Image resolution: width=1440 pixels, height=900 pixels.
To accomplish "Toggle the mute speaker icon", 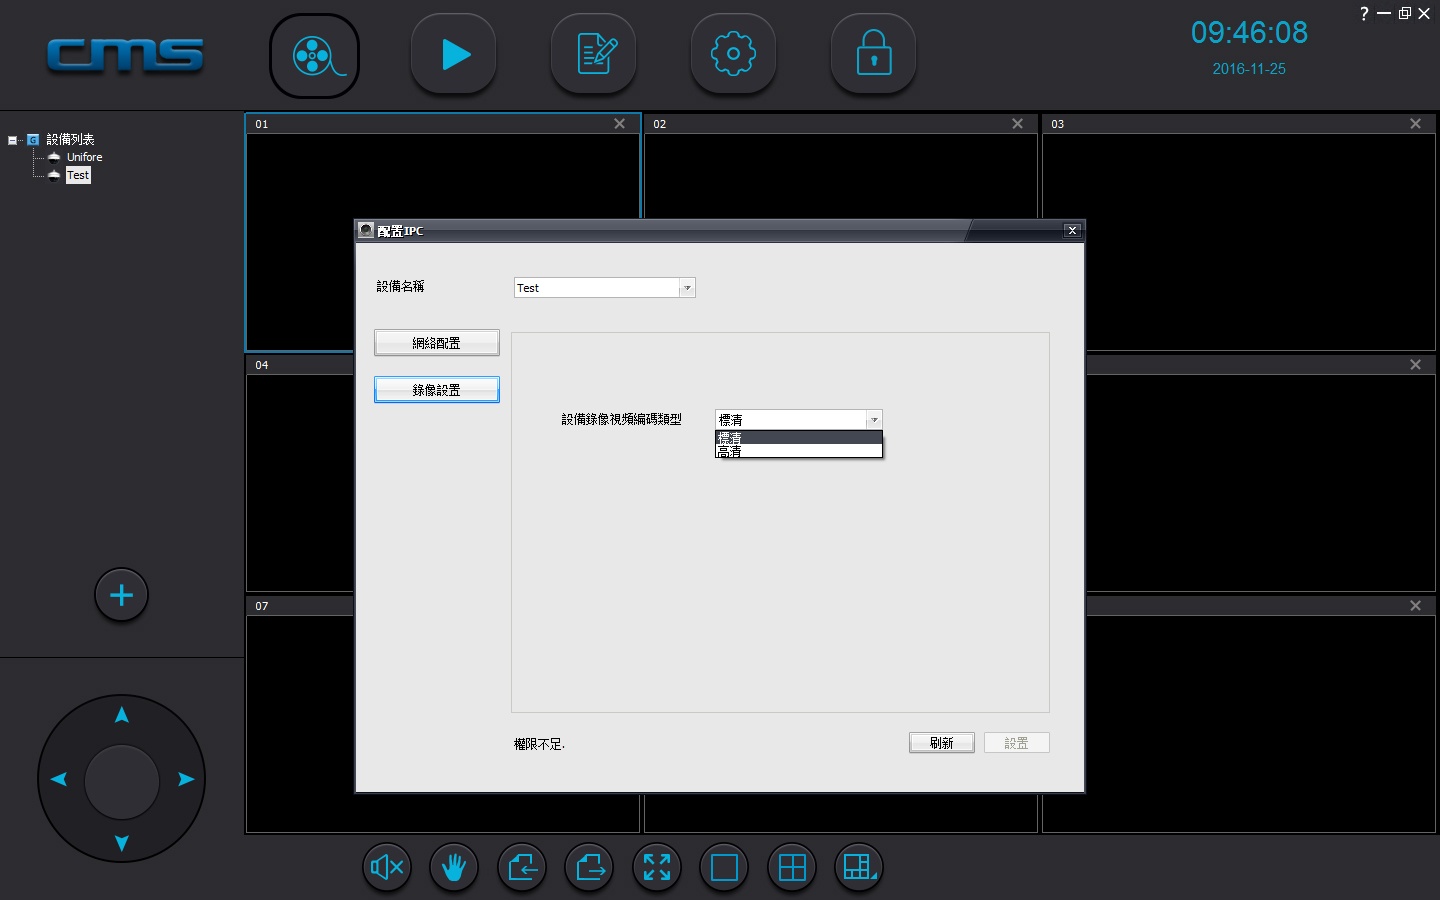I will (386, 867).
